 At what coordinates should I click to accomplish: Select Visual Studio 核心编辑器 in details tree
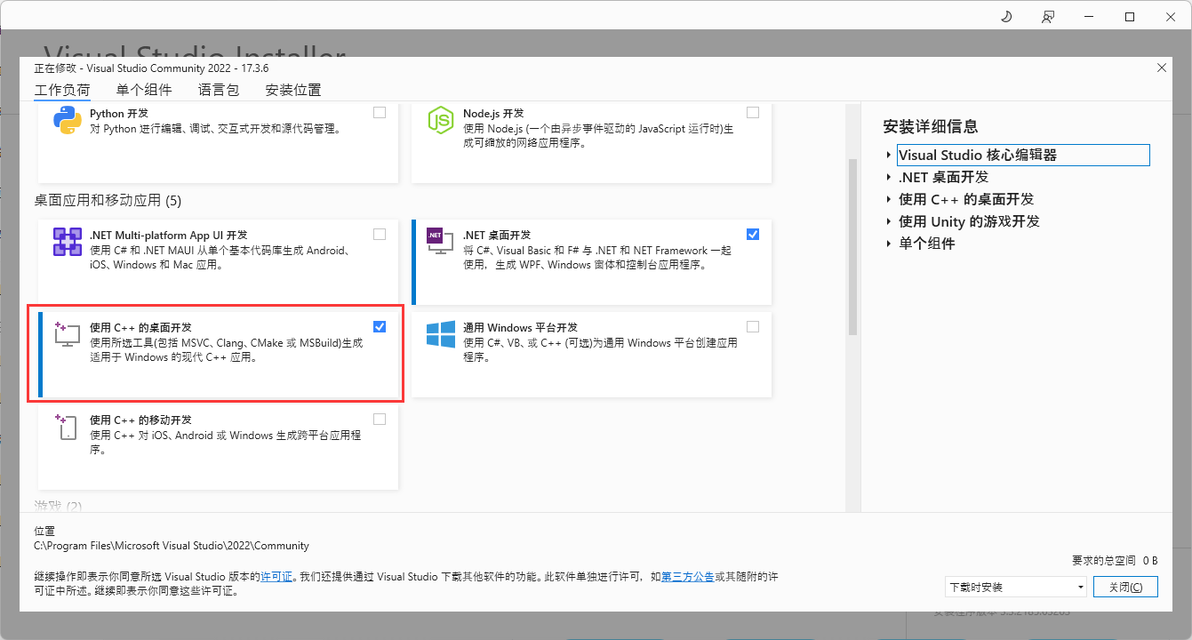click(x=1023, y=155)
